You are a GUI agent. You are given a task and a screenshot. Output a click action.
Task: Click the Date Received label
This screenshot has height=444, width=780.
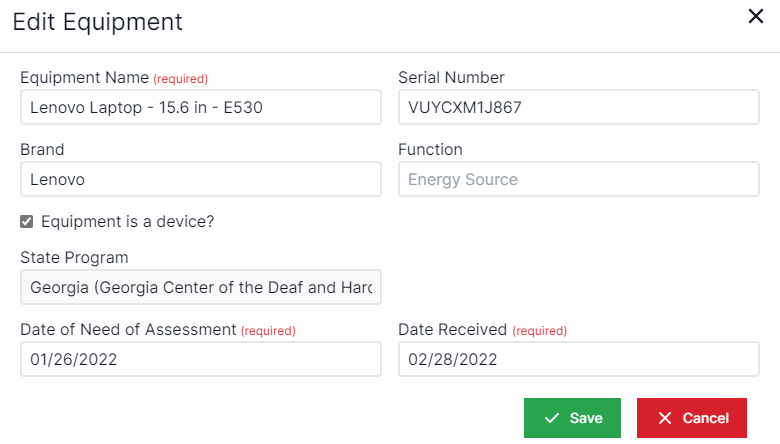[452, 329]
